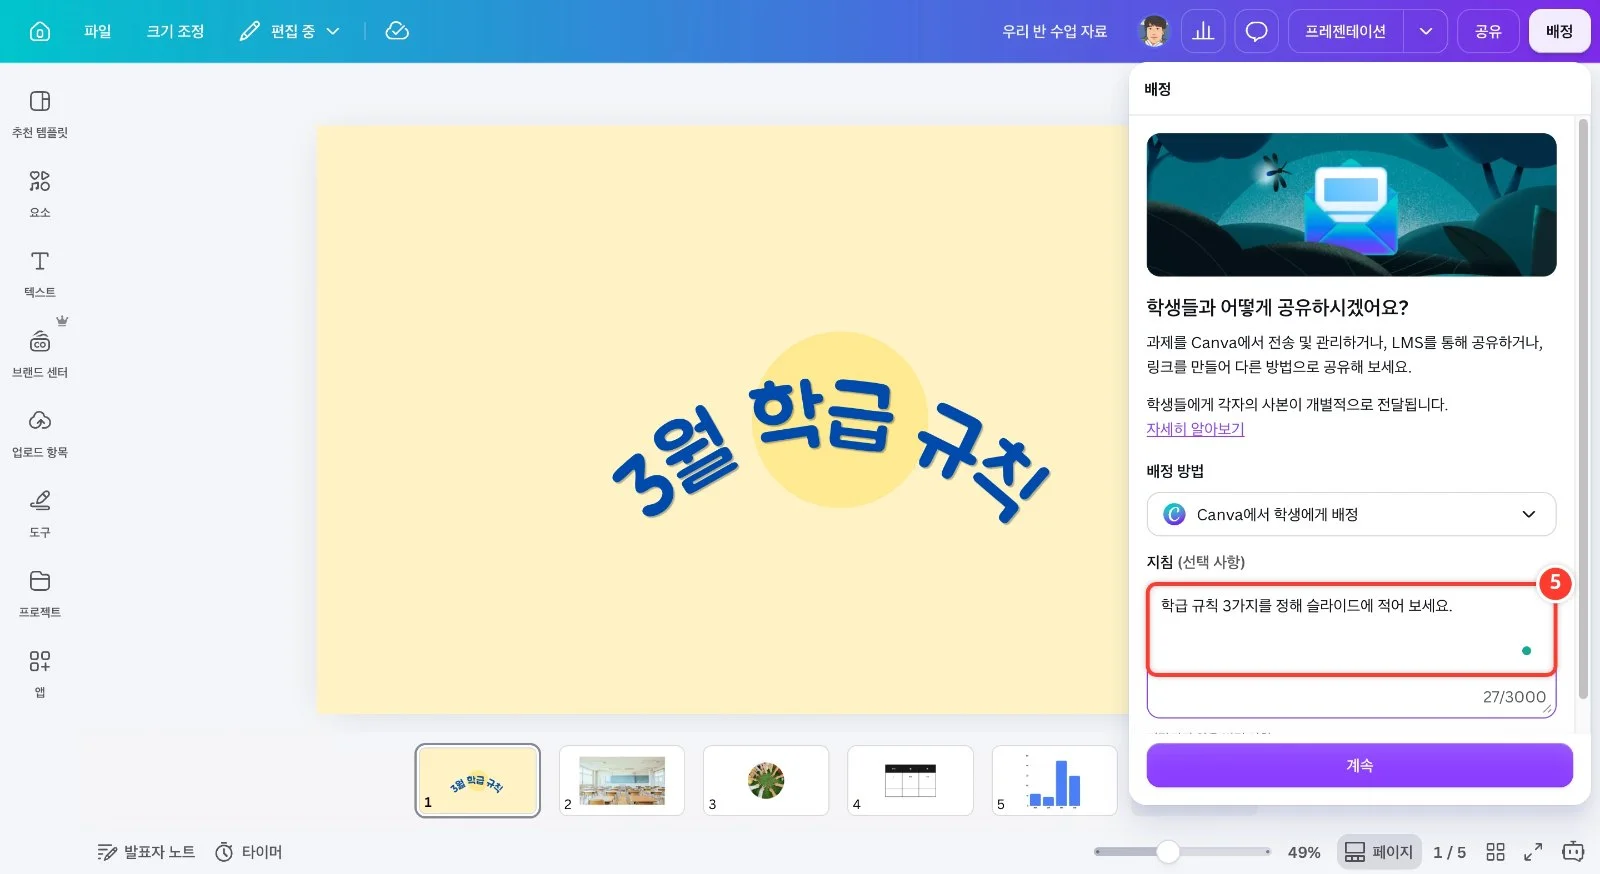Open the 파일 menu
This screenshot has width=1600, height=874.
coord(98,31)
